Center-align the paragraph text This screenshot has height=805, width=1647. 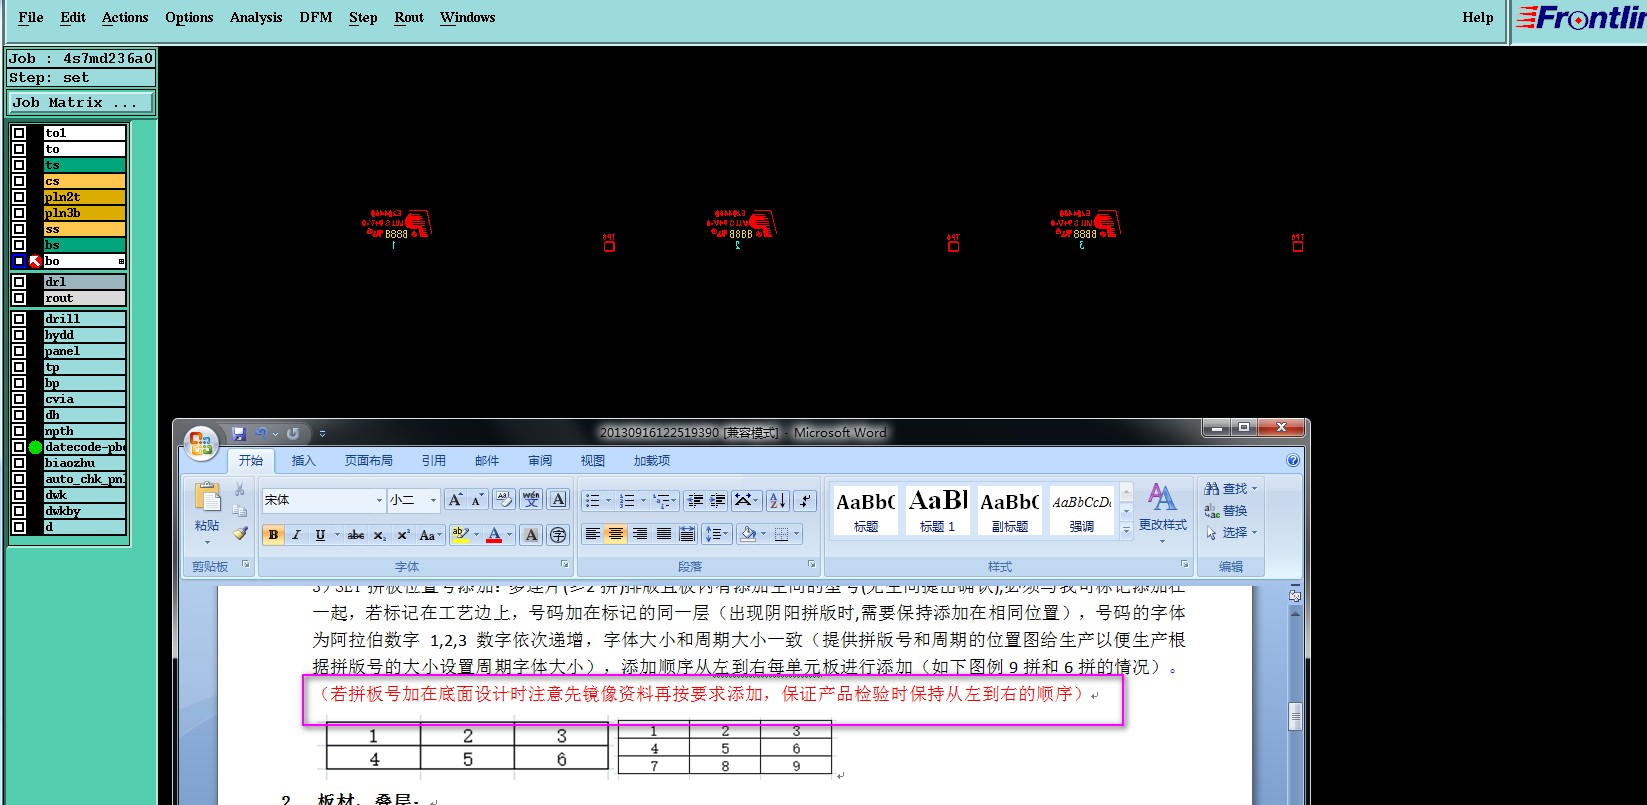[615, 534]
